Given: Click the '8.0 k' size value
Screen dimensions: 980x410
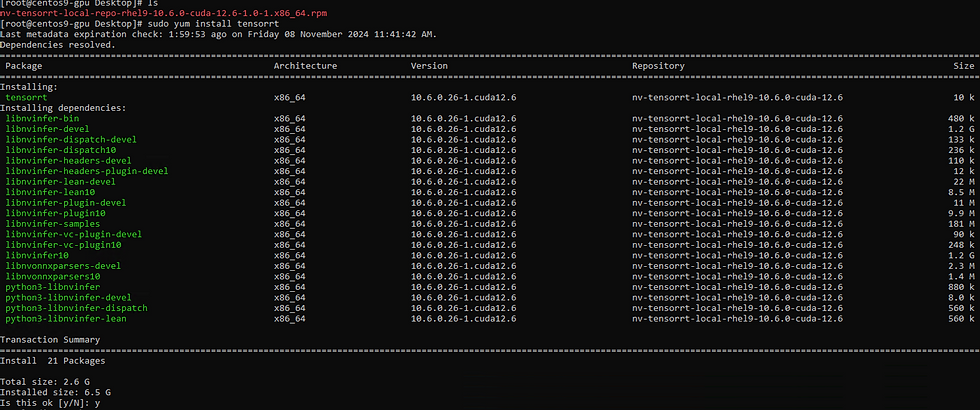Looking at the screenshot, I should click(x=961, y=298).
